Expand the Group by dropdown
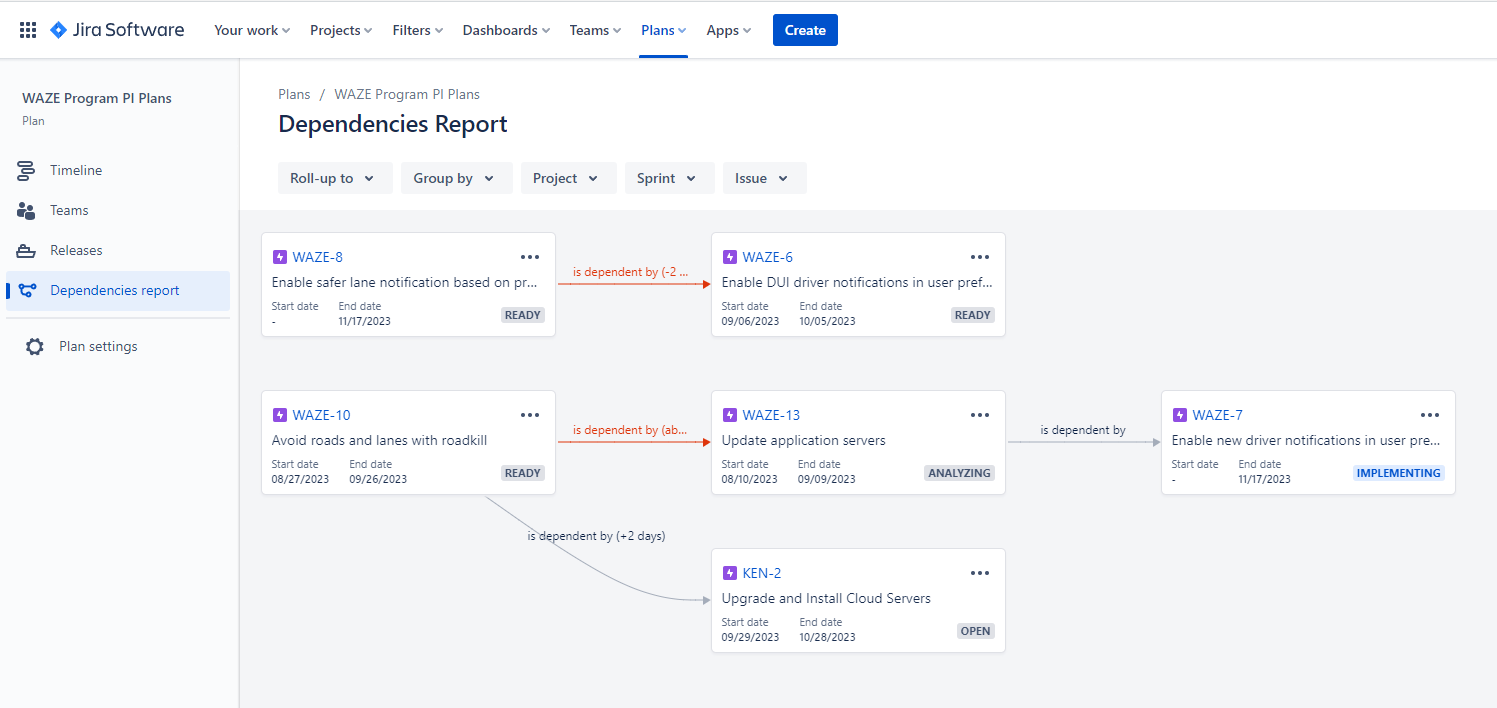Viewport: 1497px width, 708px height. pos(457,178)
